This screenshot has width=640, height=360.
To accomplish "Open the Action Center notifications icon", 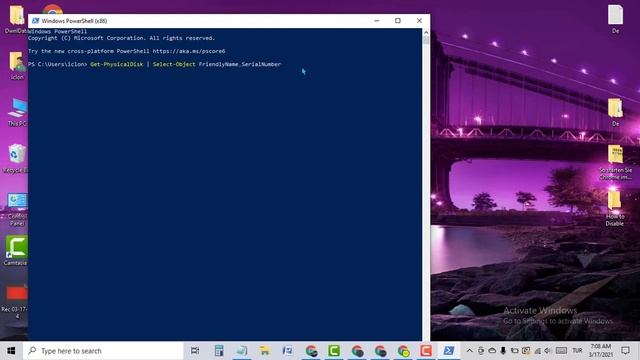I will click(625, 351).
